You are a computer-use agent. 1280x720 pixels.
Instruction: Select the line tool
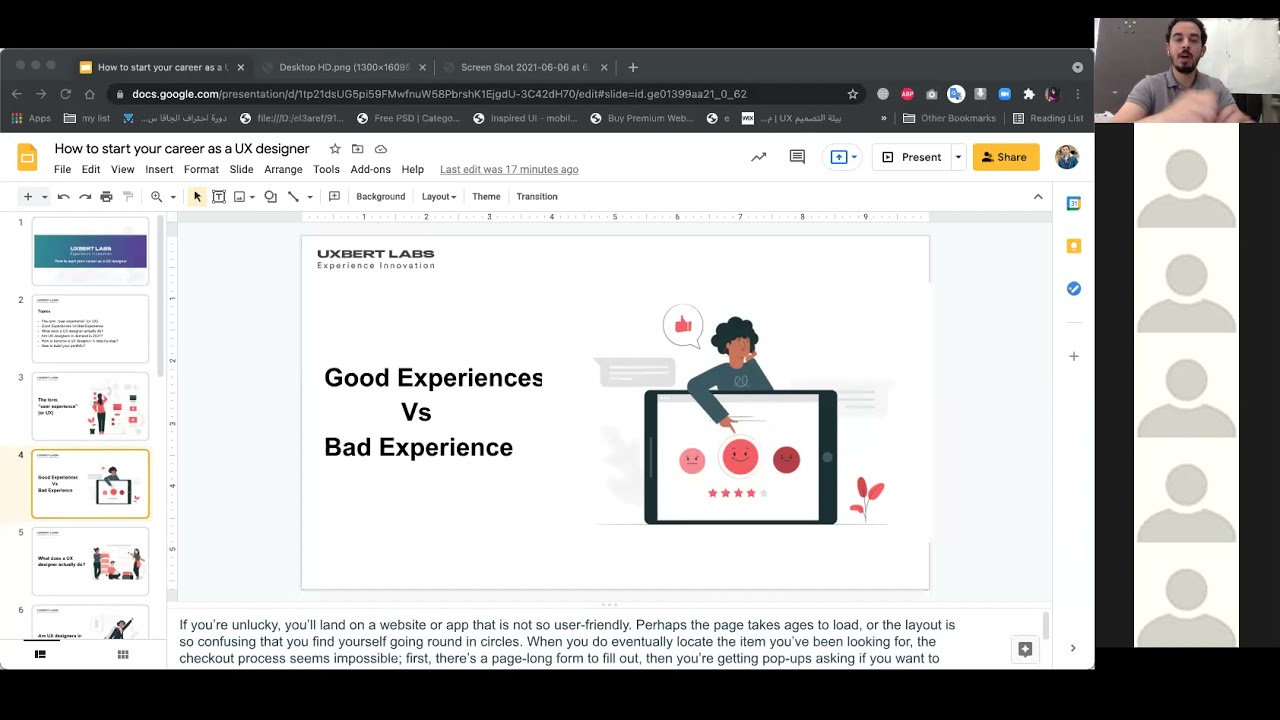[x=293, y=197]
